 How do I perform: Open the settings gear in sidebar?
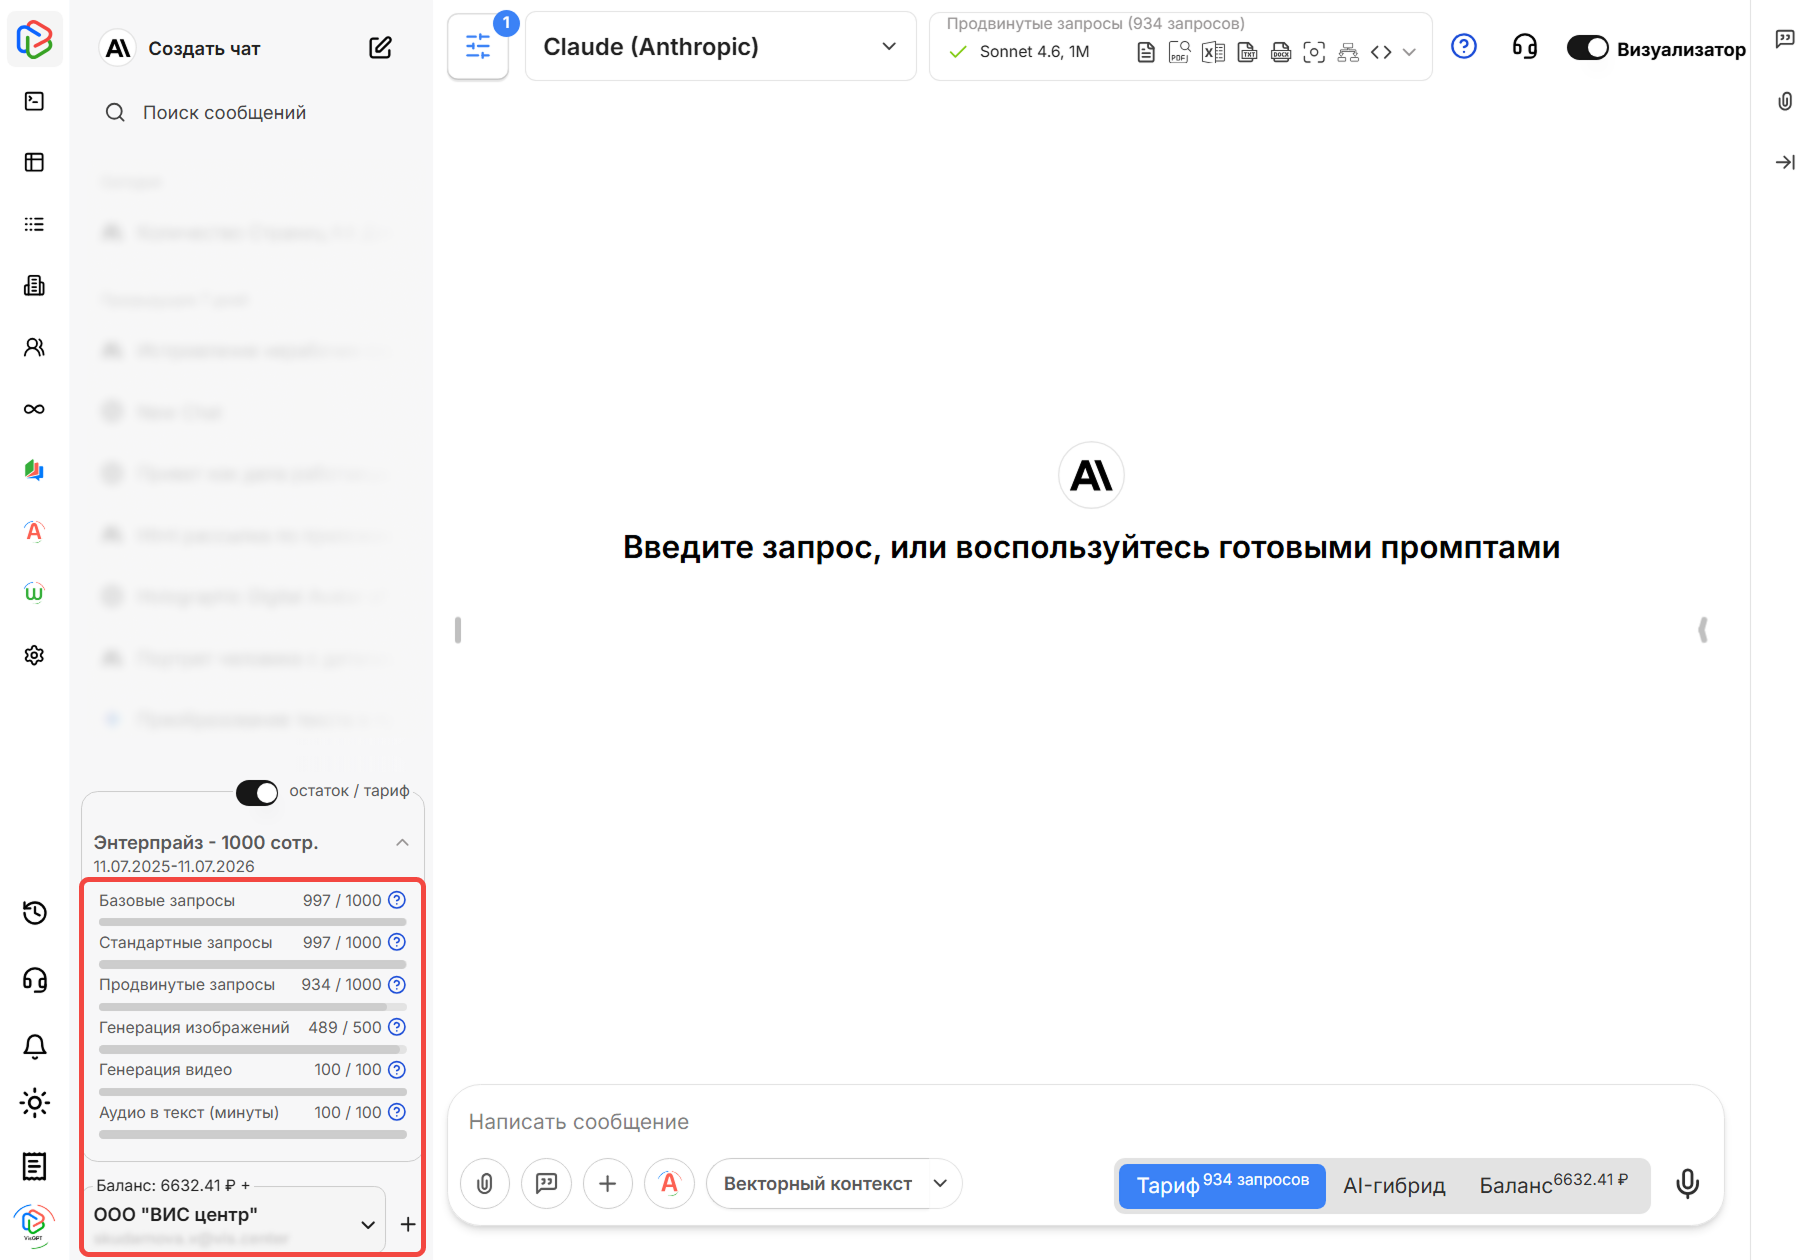coord(35,655)
